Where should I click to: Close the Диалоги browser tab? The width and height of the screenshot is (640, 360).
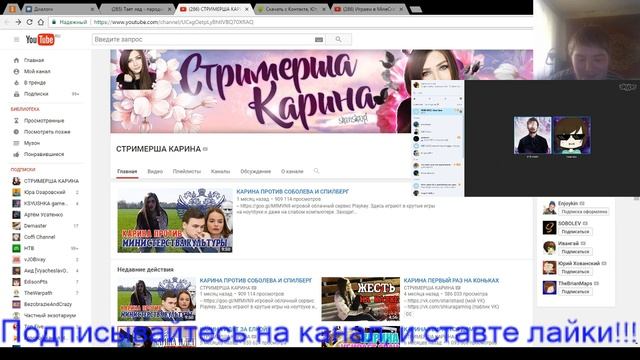click(x=92, y=9)
